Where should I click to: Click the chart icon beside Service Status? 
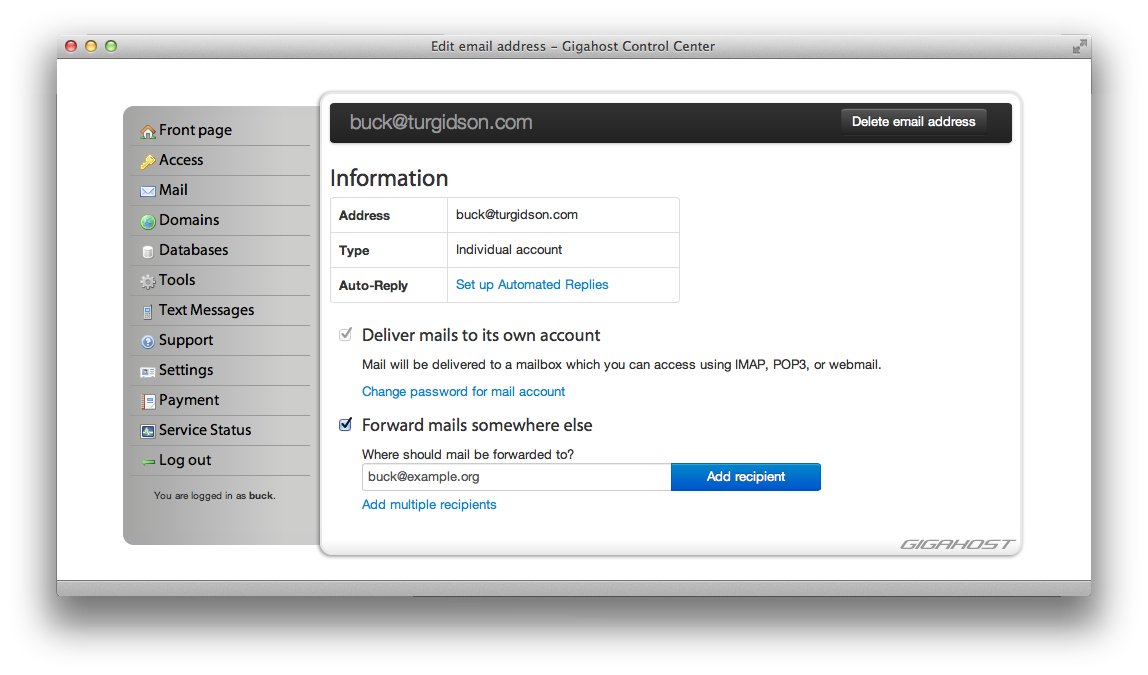(148, 431)
